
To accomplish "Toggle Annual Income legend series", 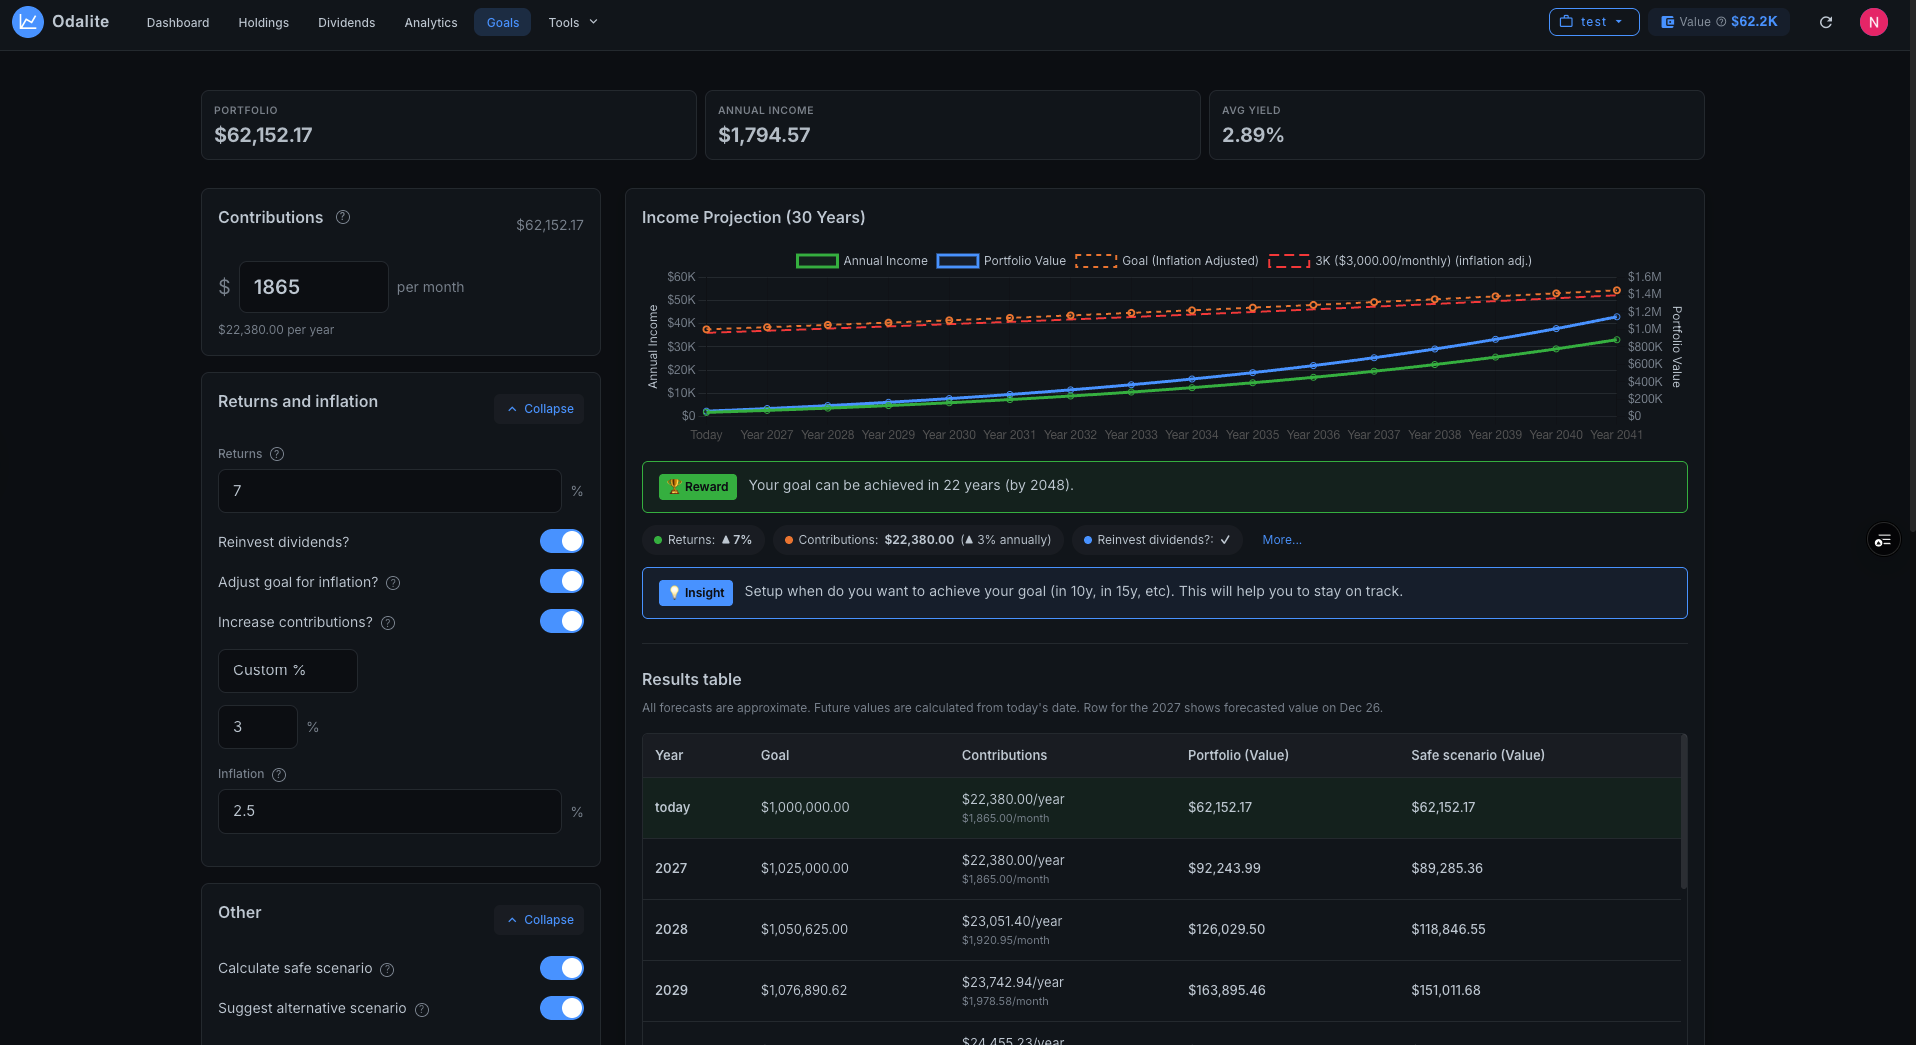I will click(x=862, y=261).
